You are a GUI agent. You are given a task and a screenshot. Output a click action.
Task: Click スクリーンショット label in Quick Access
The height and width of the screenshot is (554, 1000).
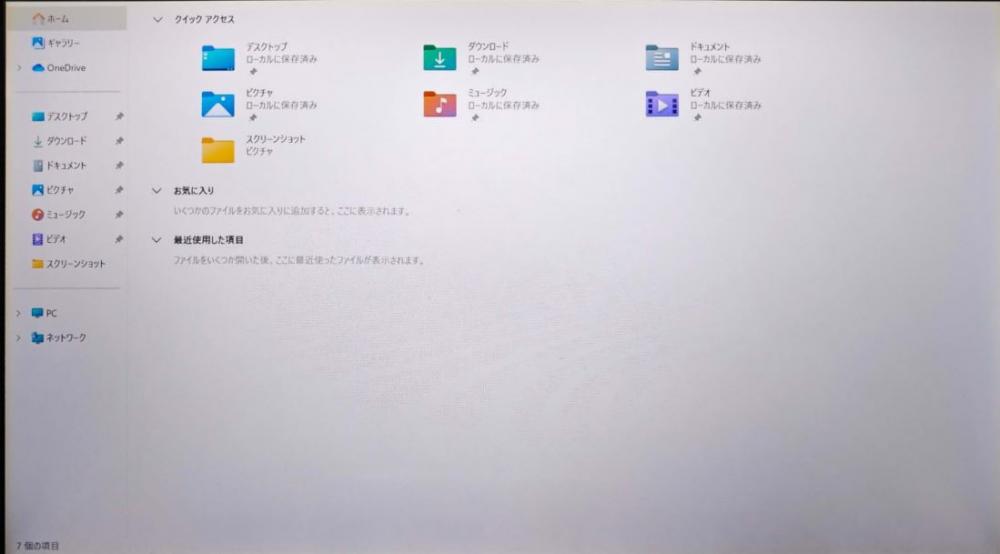coord(276,139)
